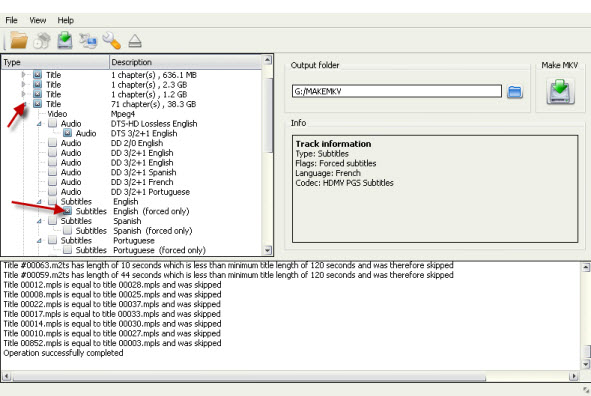The width and height of the screenshot is (591, 396).
Task: Click the Description column header
Action: 185,62
